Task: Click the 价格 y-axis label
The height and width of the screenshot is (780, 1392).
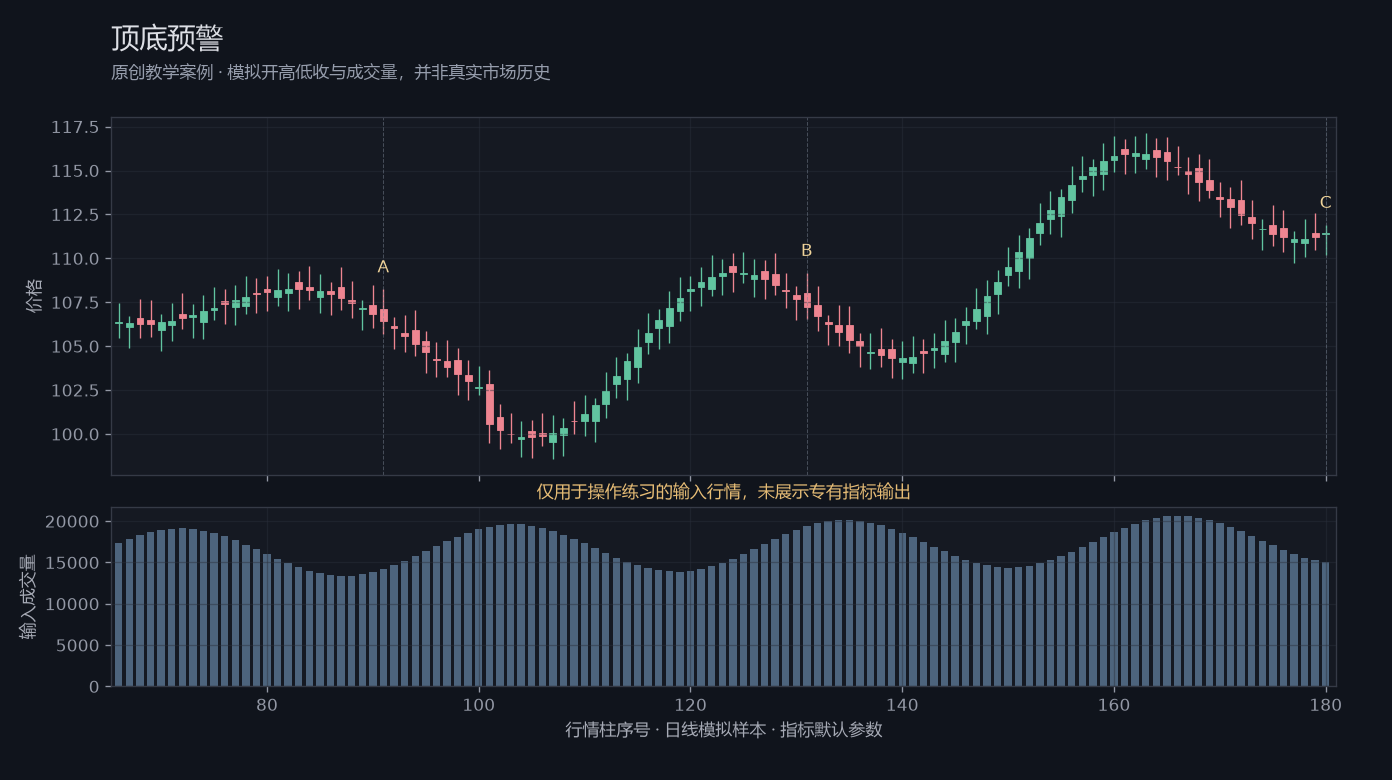Action: point(35,296)
